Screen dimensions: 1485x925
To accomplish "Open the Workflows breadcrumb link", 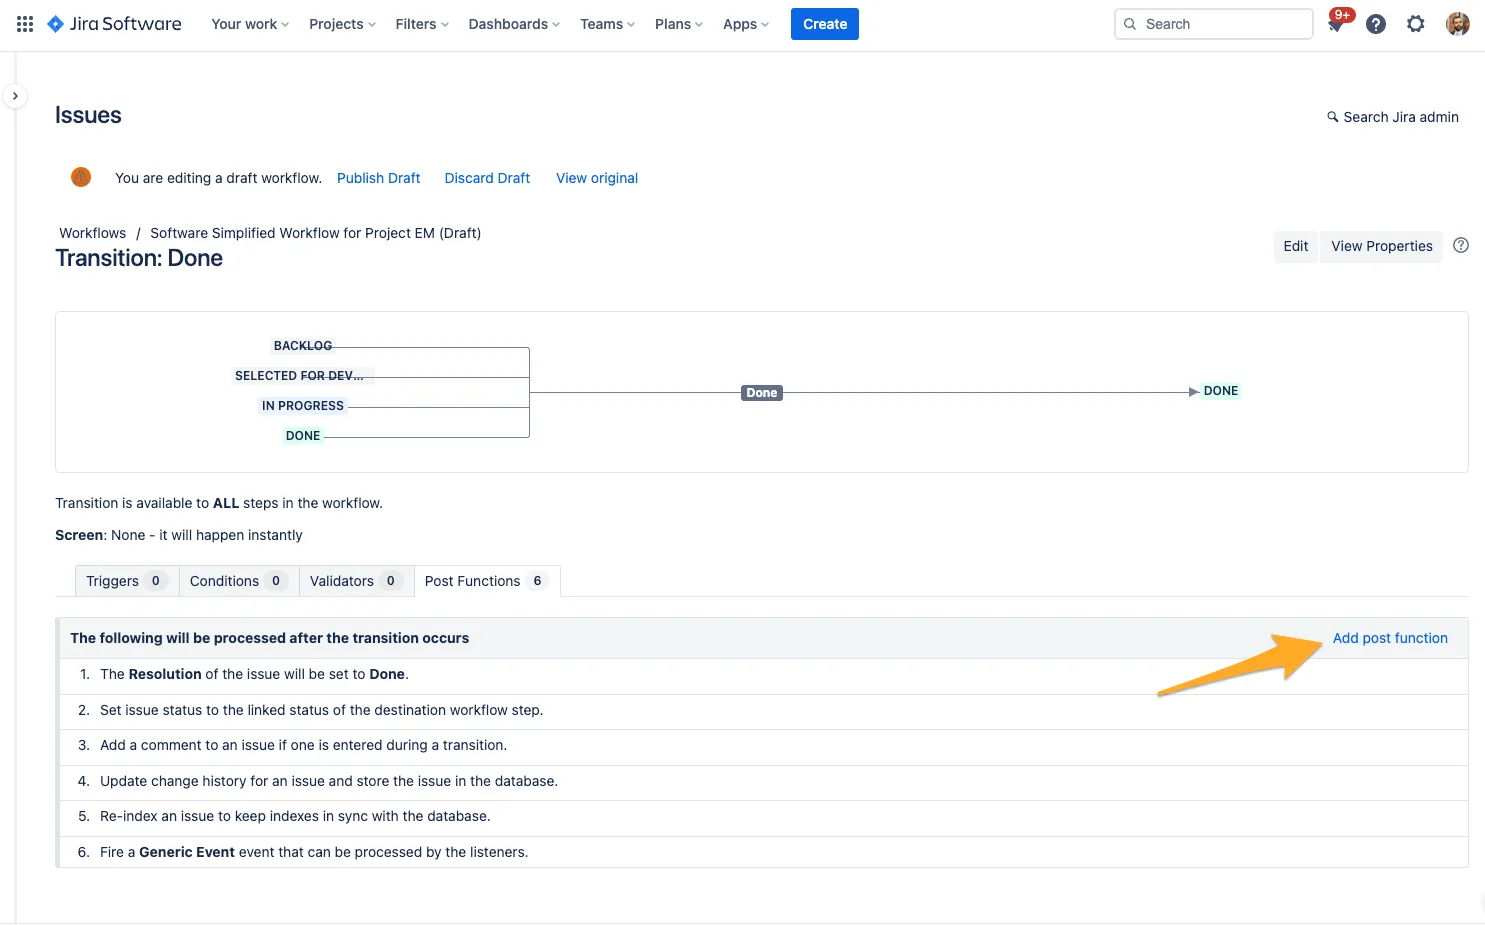I will pos(93,233).
